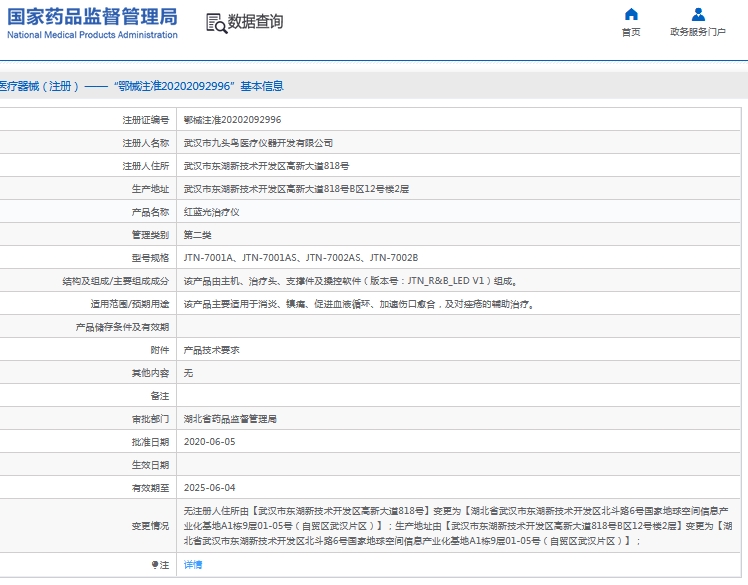The width and height of the screenshot is (748, 585).
Task: Click the 型号规格 row label
Action: click(150, 258)
